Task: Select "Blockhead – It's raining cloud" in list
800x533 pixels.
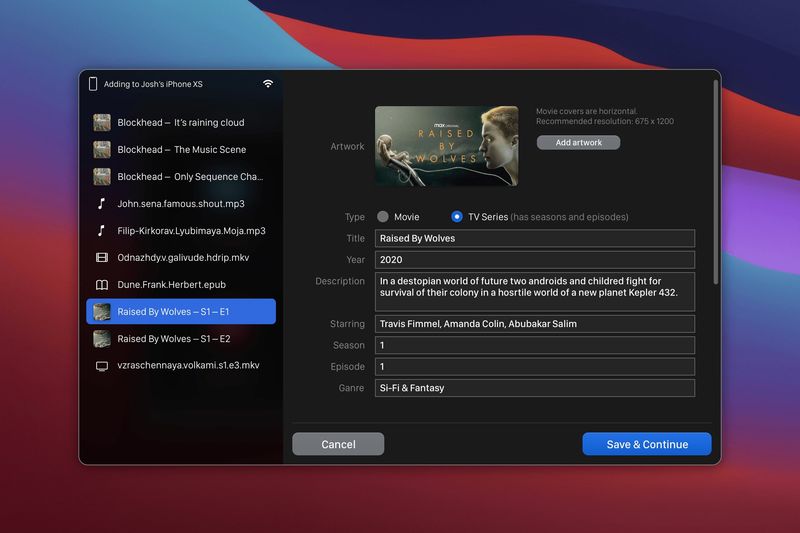Action: 181,122
